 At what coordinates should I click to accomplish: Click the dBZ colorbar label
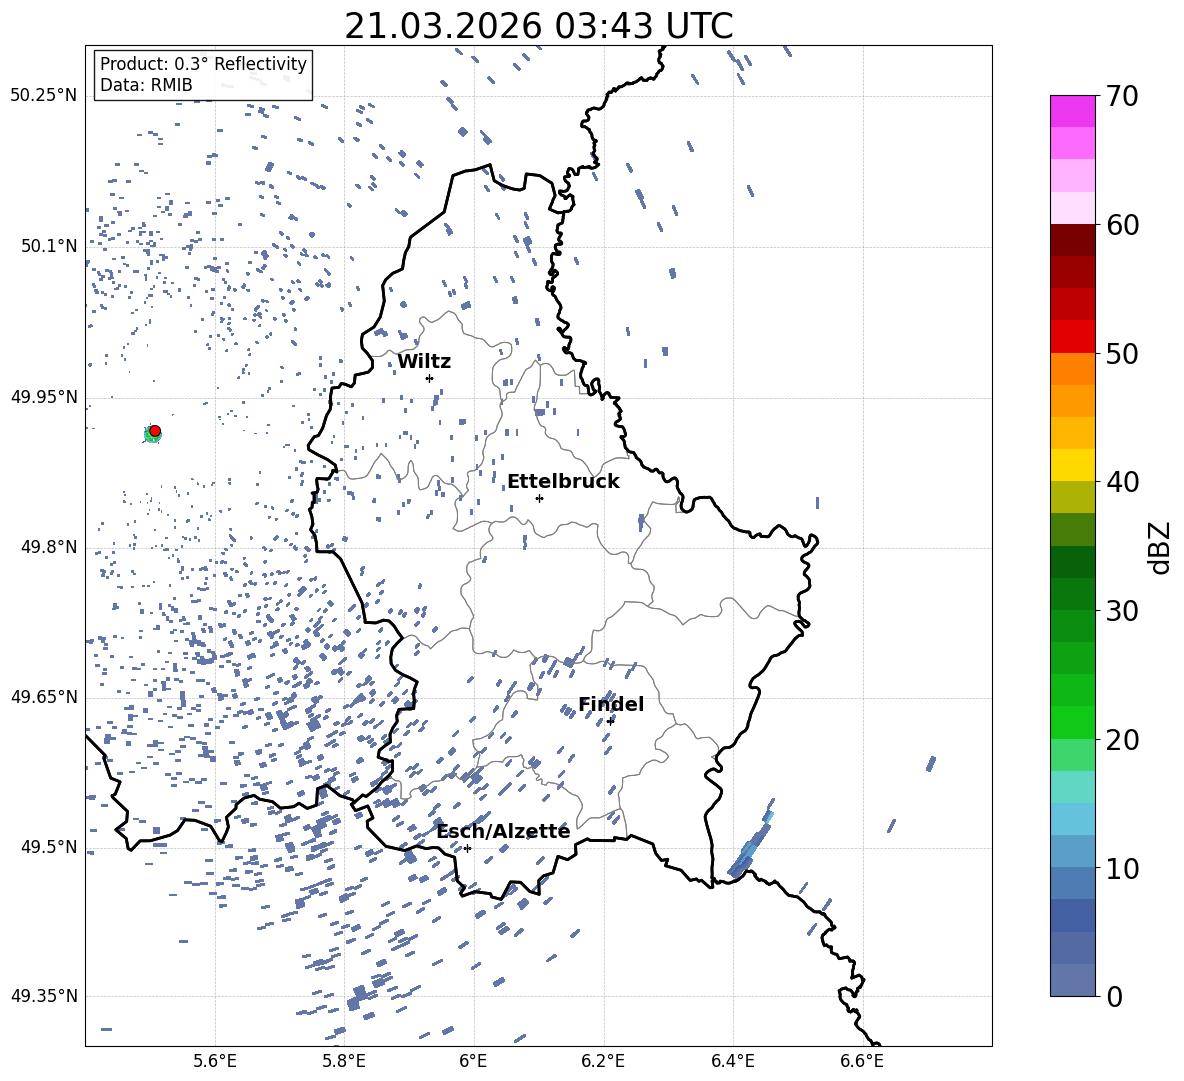(1161, 547)
